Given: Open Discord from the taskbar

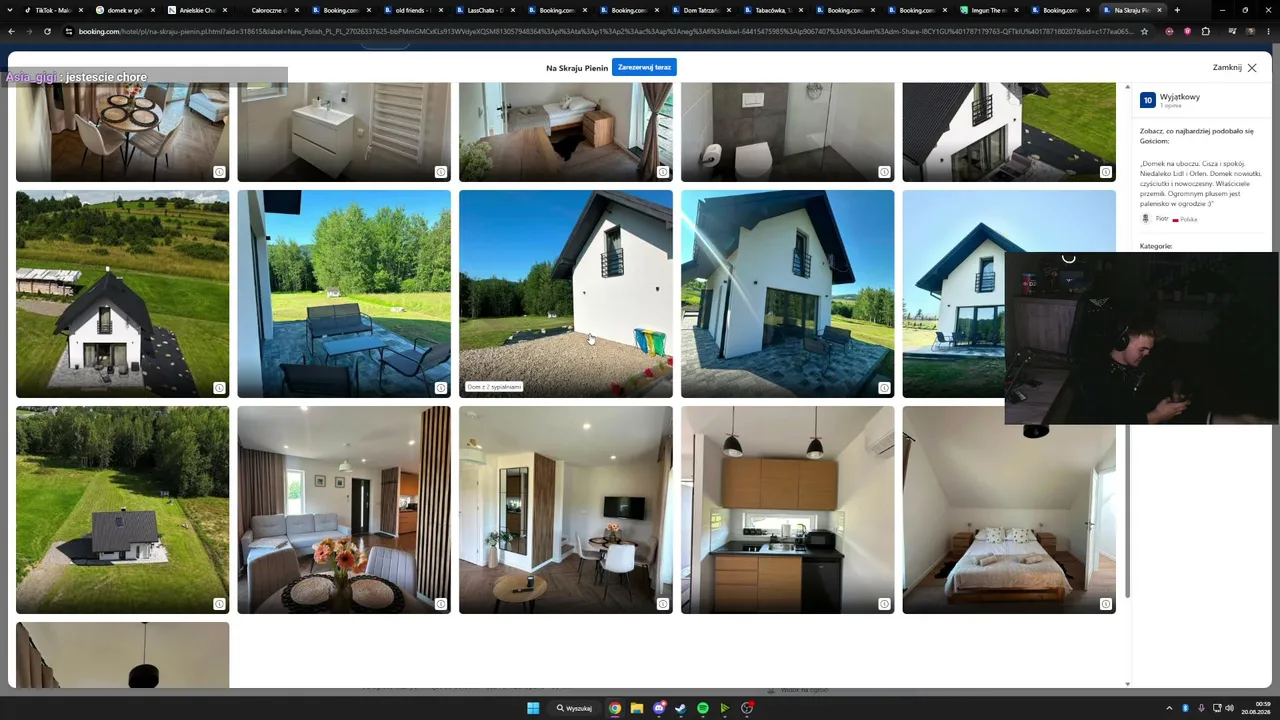Looking at the screenshot, I should pyautogui.click(x=659, y=708).
